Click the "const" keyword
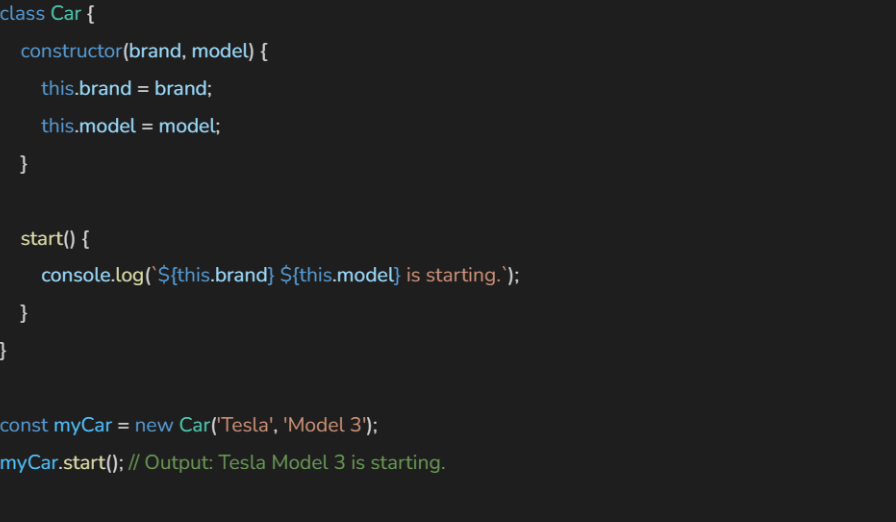896x522 pixels. 24,425
